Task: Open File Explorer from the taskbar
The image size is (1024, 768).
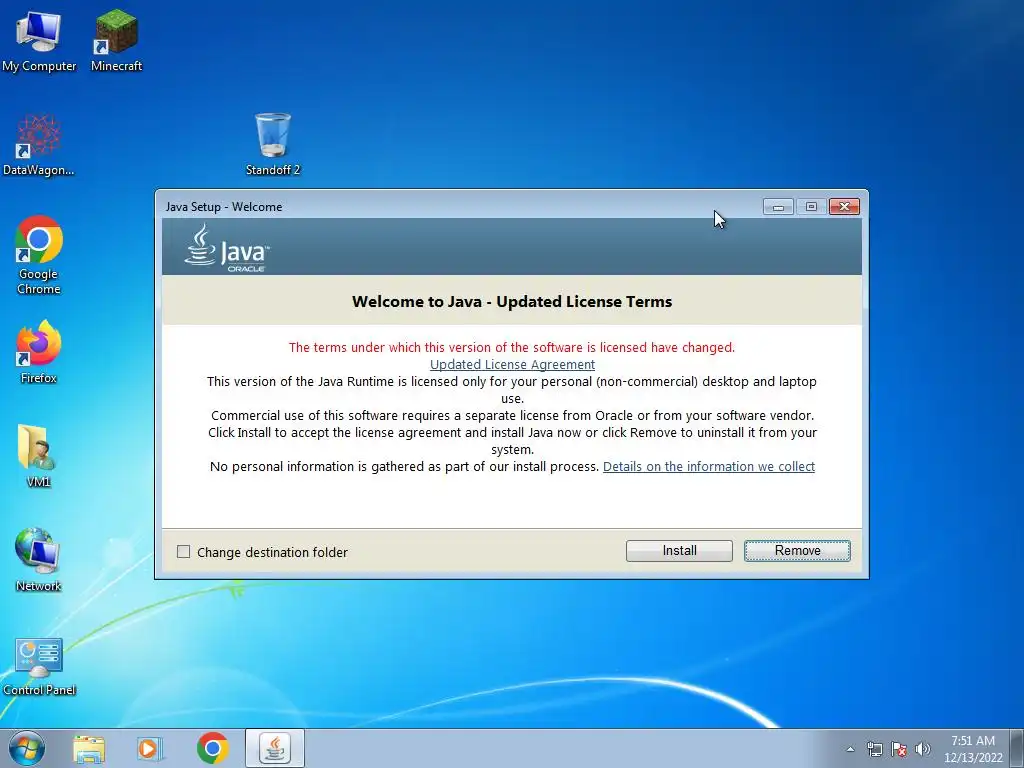Action: click(x=89, y=748)
